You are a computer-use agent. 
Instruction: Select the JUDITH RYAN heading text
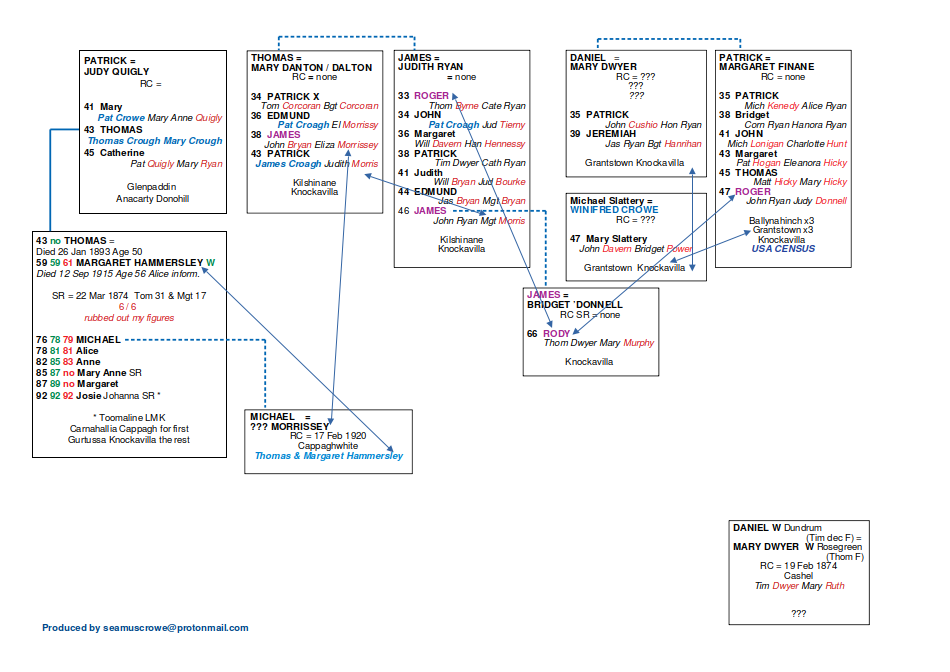click(x=431, y=67)
